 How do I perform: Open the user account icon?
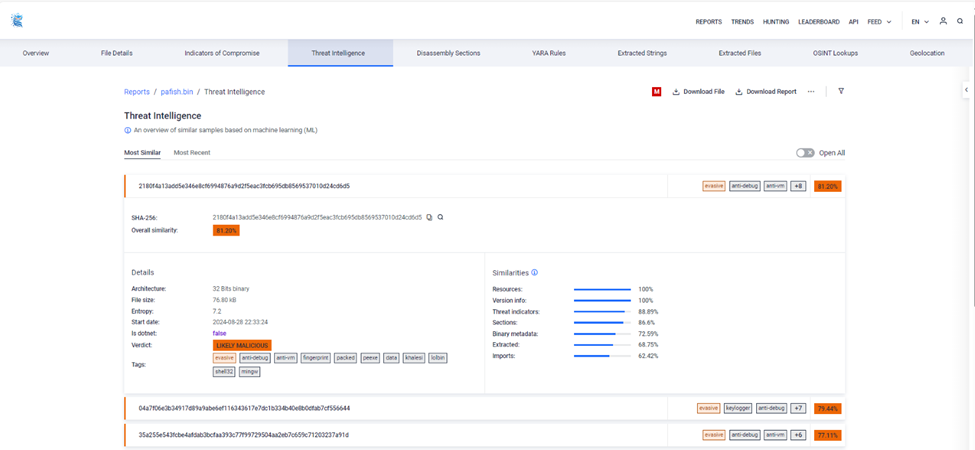[943, 21]
